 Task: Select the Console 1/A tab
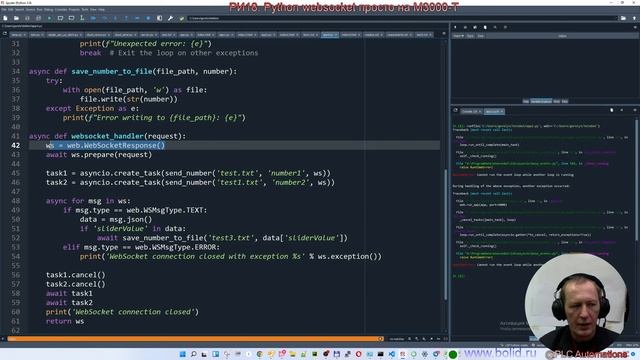(x=471, y=111)
